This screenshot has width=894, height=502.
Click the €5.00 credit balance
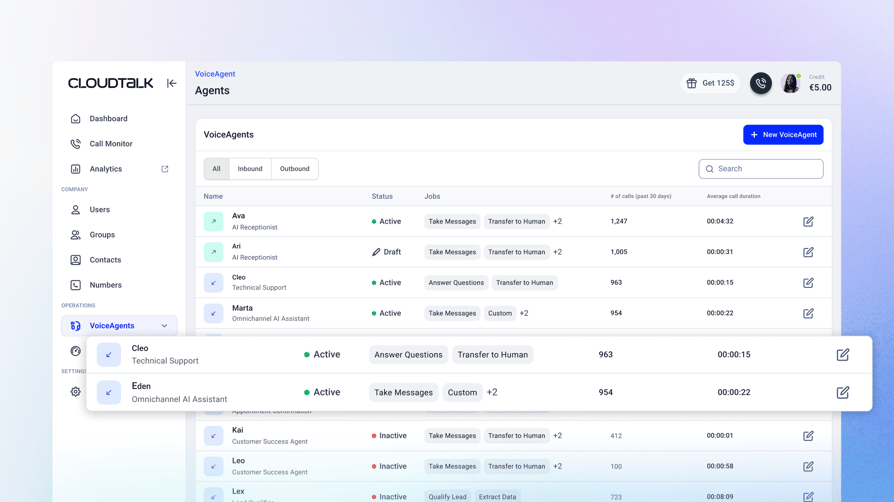pyautogui.click(x=820, y=87)
